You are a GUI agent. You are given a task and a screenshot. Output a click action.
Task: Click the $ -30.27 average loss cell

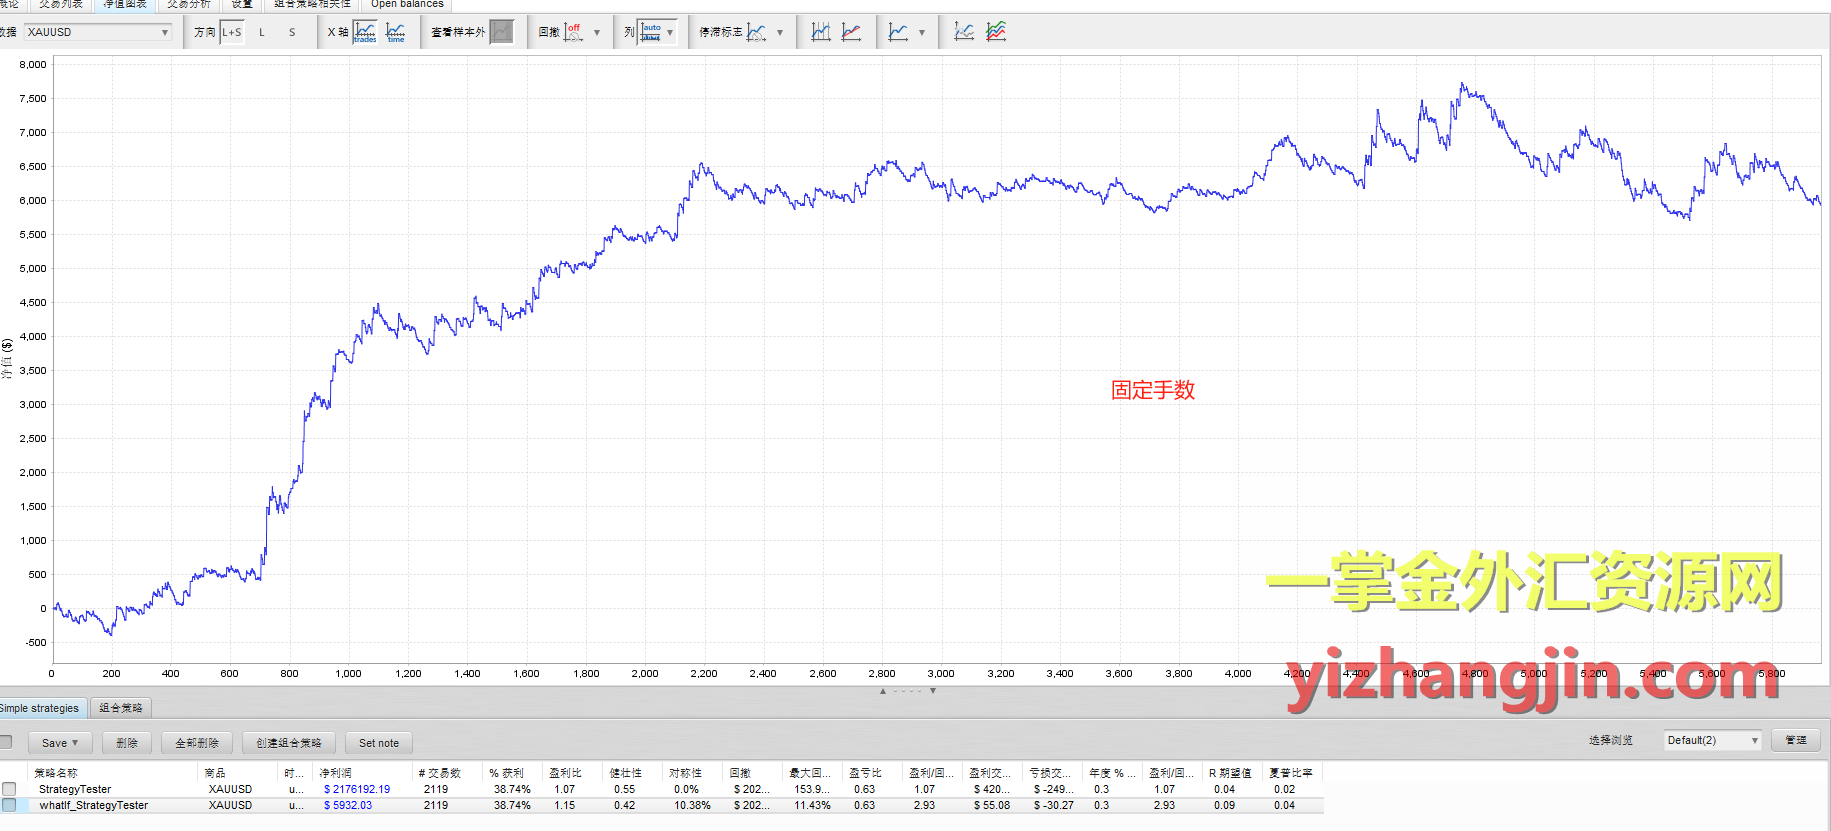pyautogui.click(x=1054, y=805)
